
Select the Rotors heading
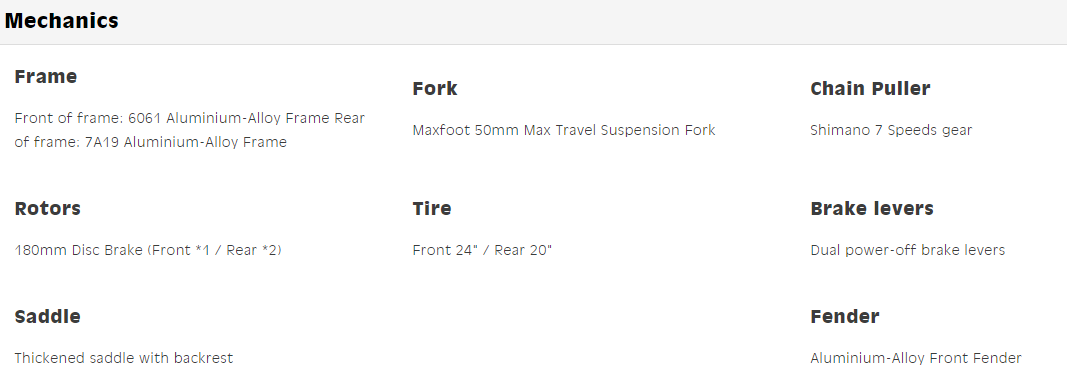tap(48, 208)
